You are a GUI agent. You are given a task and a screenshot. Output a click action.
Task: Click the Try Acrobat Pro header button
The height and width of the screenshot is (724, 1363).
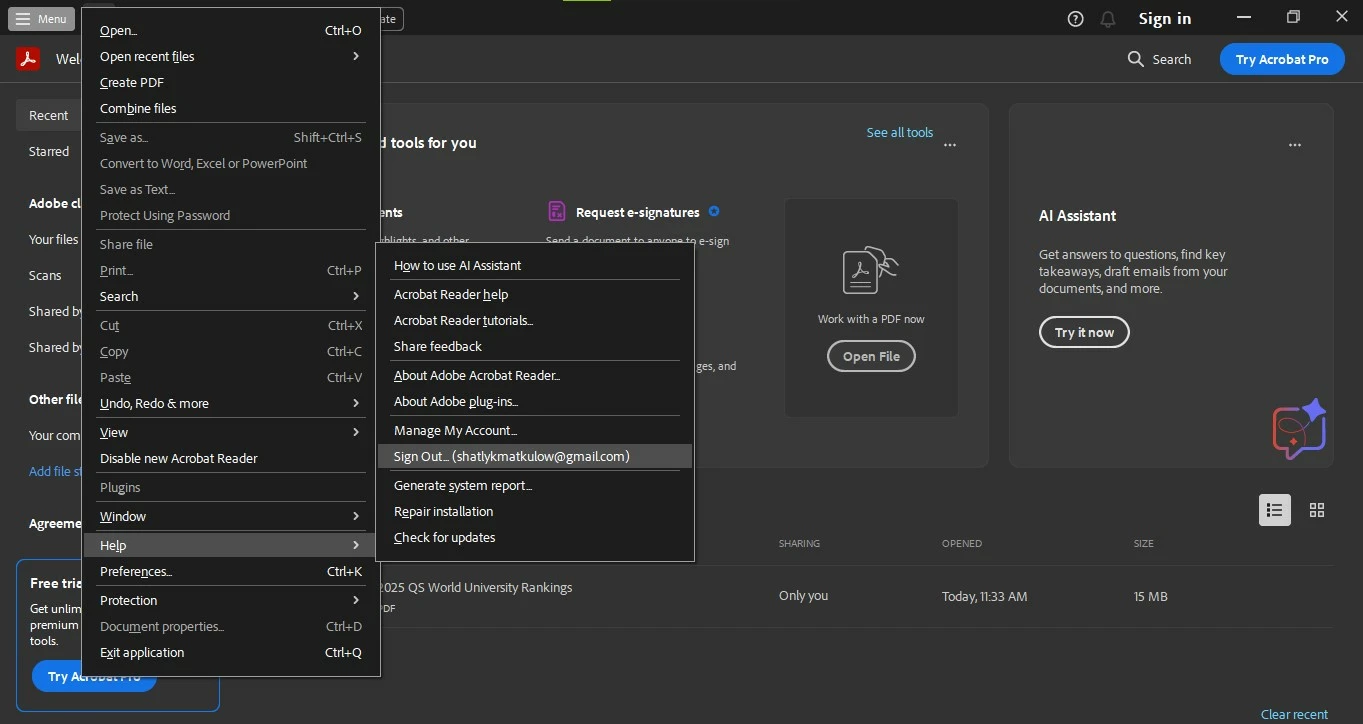coord(1282,59)
